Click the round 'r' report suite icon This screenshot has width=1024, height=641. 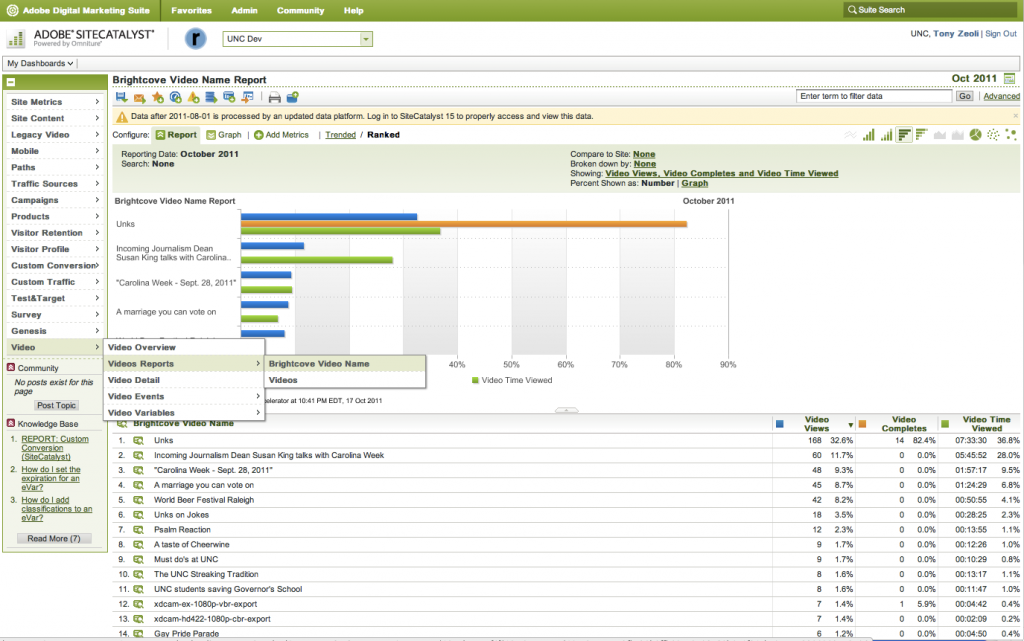(195, 39)
